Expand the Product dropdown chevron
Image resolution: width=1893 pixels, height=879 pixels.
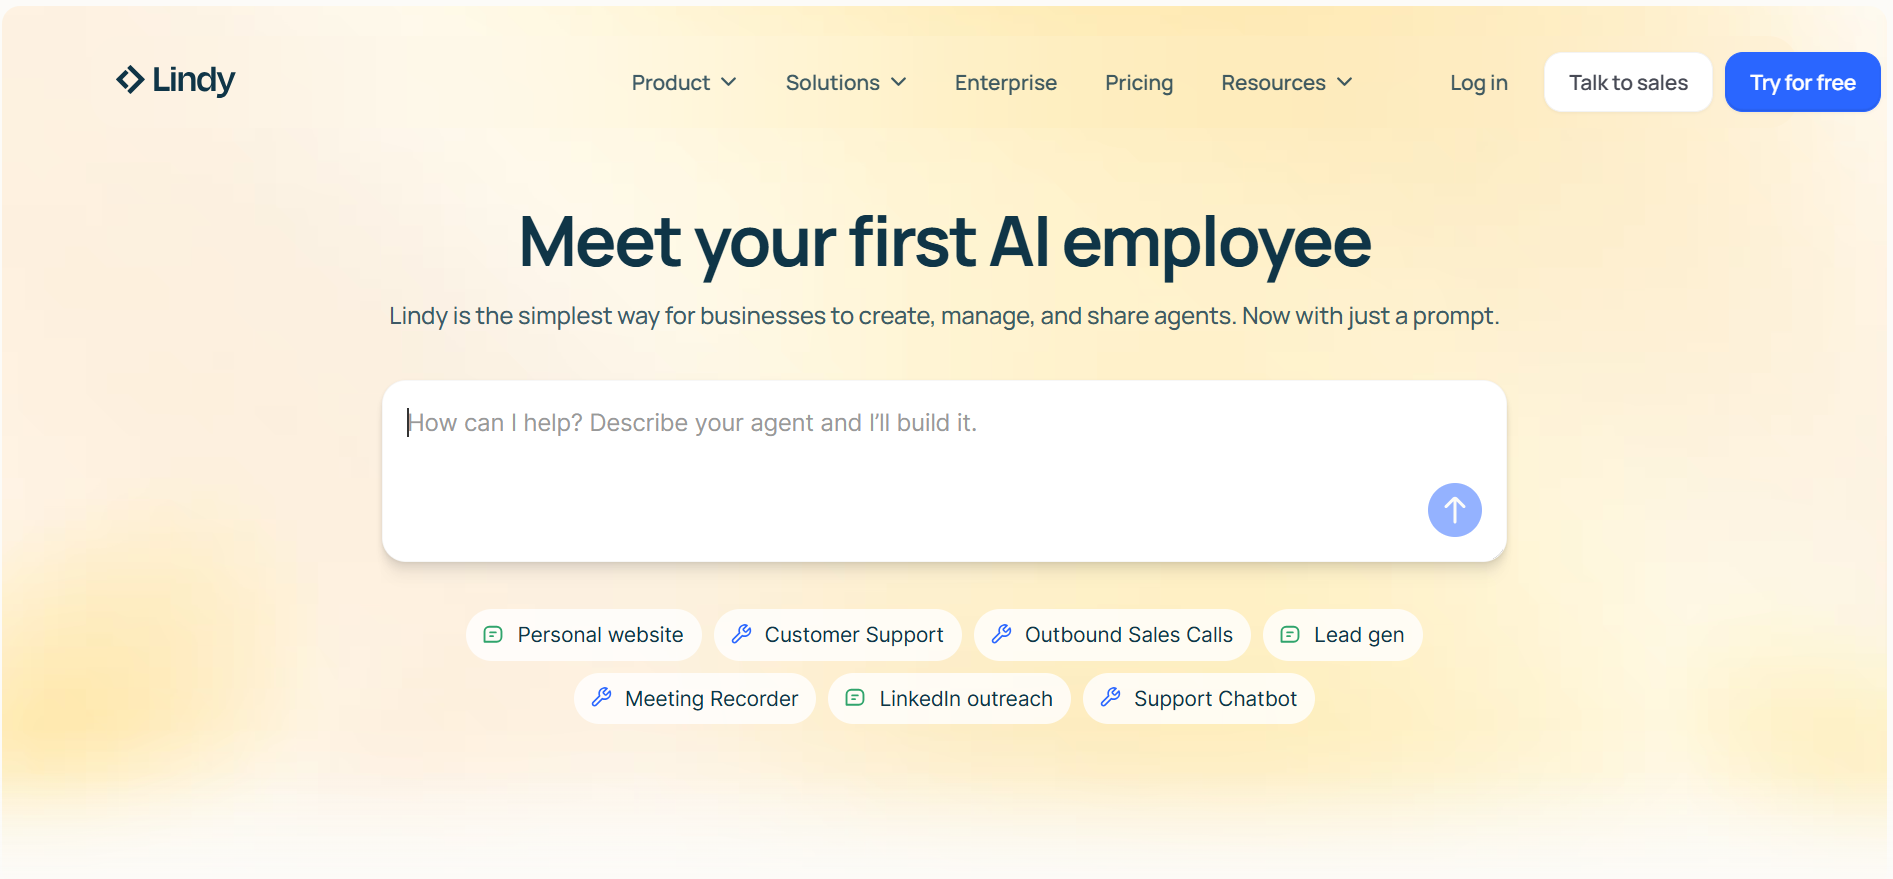point(729,82)
